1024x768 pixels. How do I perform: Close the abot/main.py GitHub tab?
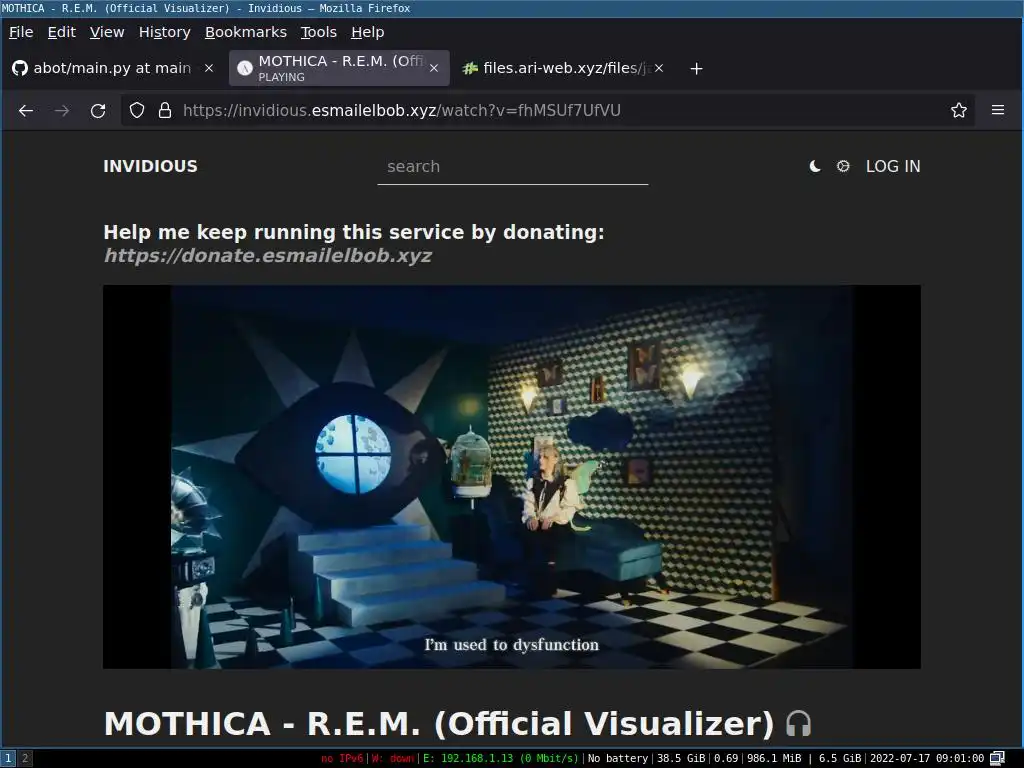click(209, 68)
